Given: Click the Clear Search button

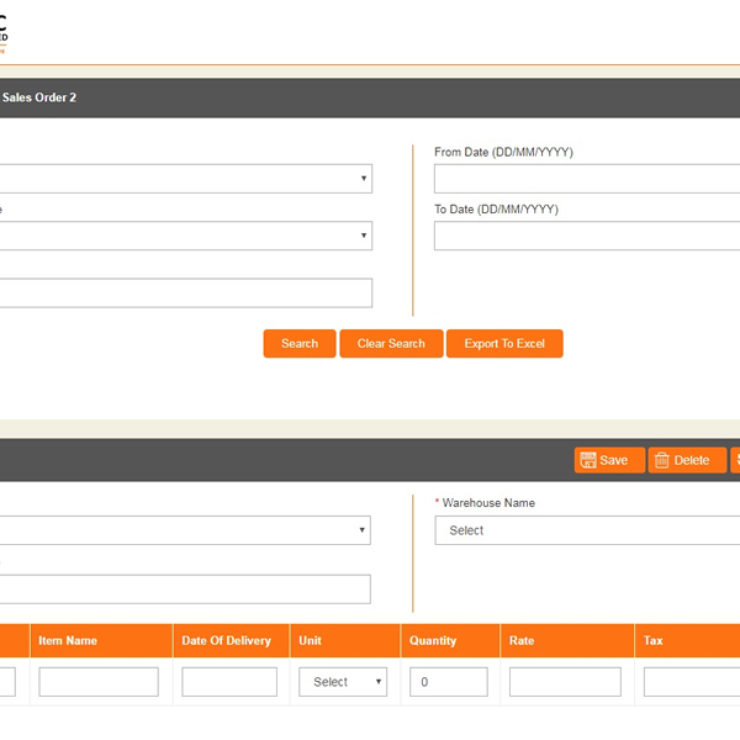Looking at the screenshot, I should pos(391,343).
